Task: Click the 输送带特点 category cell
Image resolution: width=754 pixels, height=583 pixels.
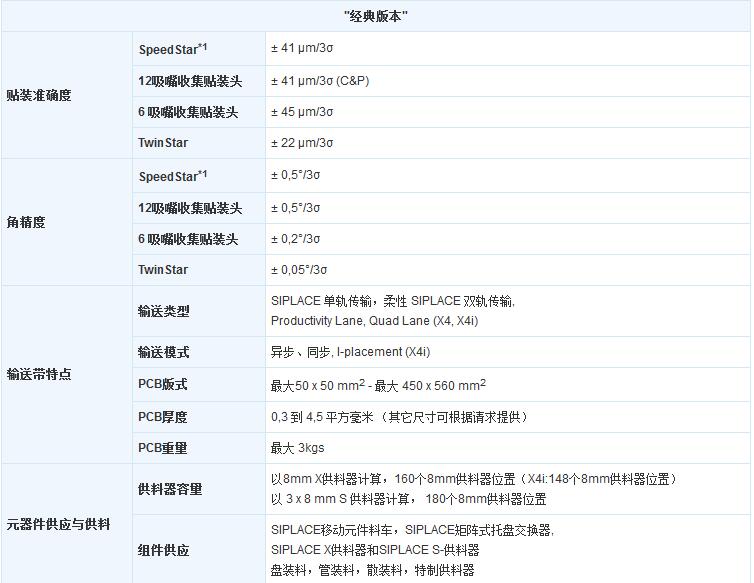Action: [x=39, y=374]
